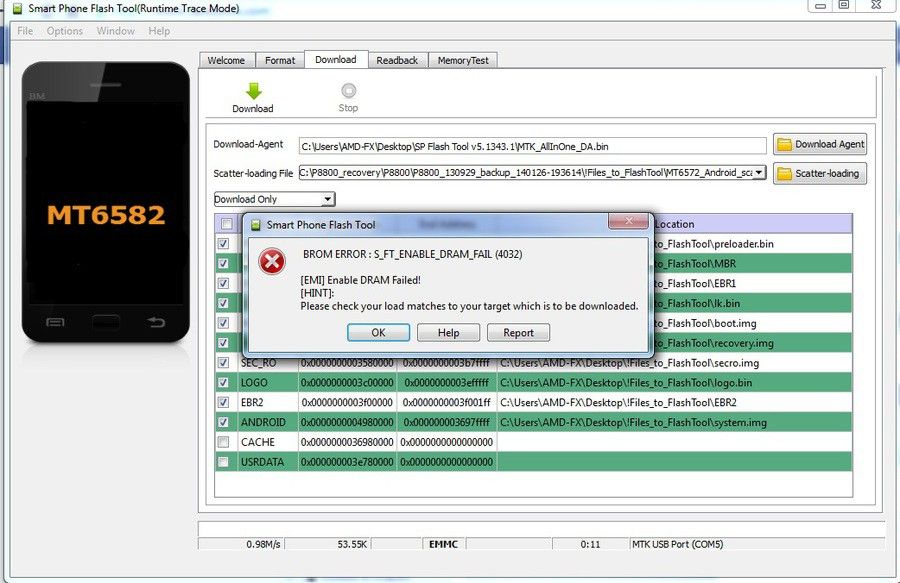Viewport: 900px width, 583px height.
Task: Open the Help menu
Action: [159, 31]
